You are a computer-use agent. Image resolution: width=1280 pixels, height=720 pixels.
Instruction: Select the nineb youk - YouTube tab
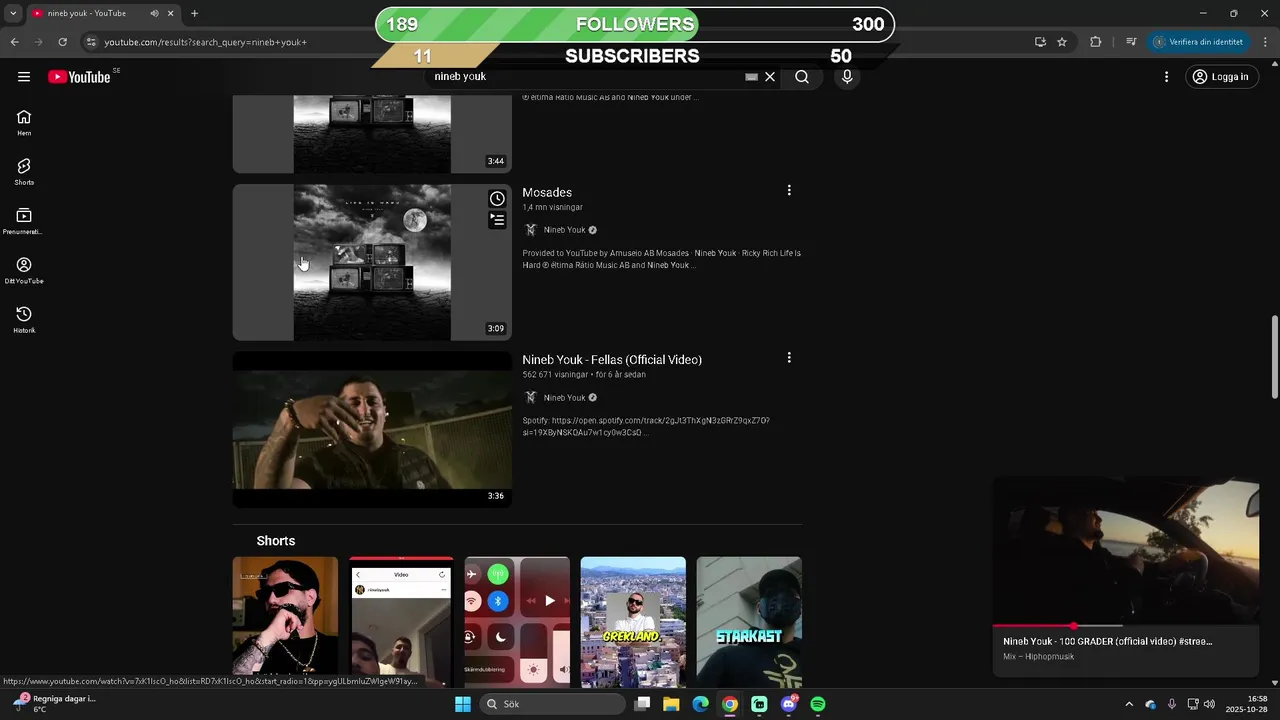90,13
